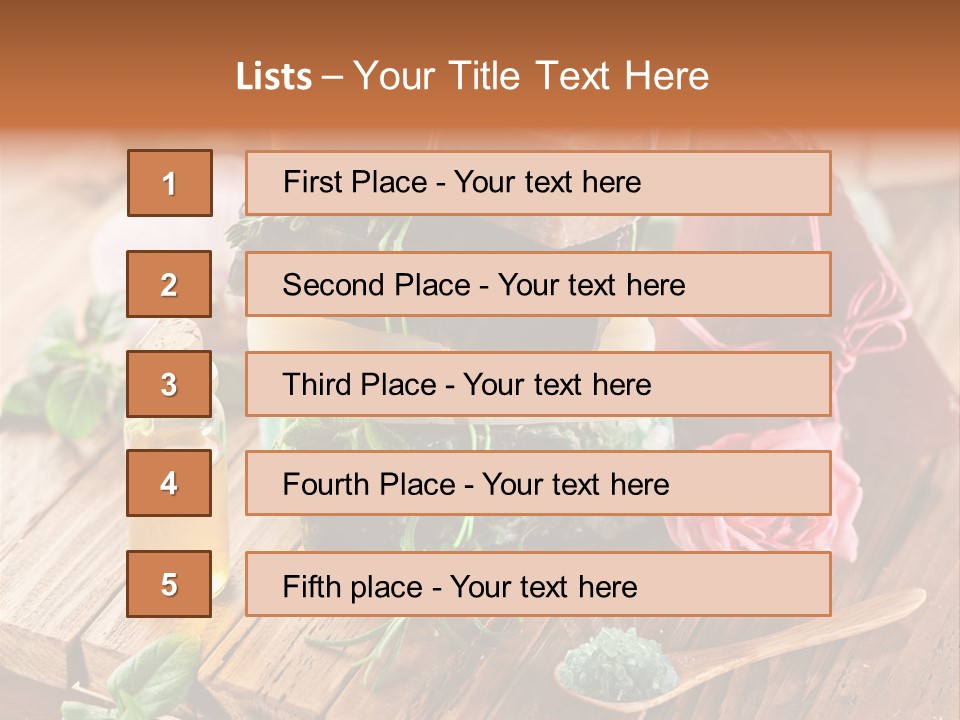Viewport: 960px width, 720px height.
Task: Click the number 3 box
Action: tap(169, 384)
